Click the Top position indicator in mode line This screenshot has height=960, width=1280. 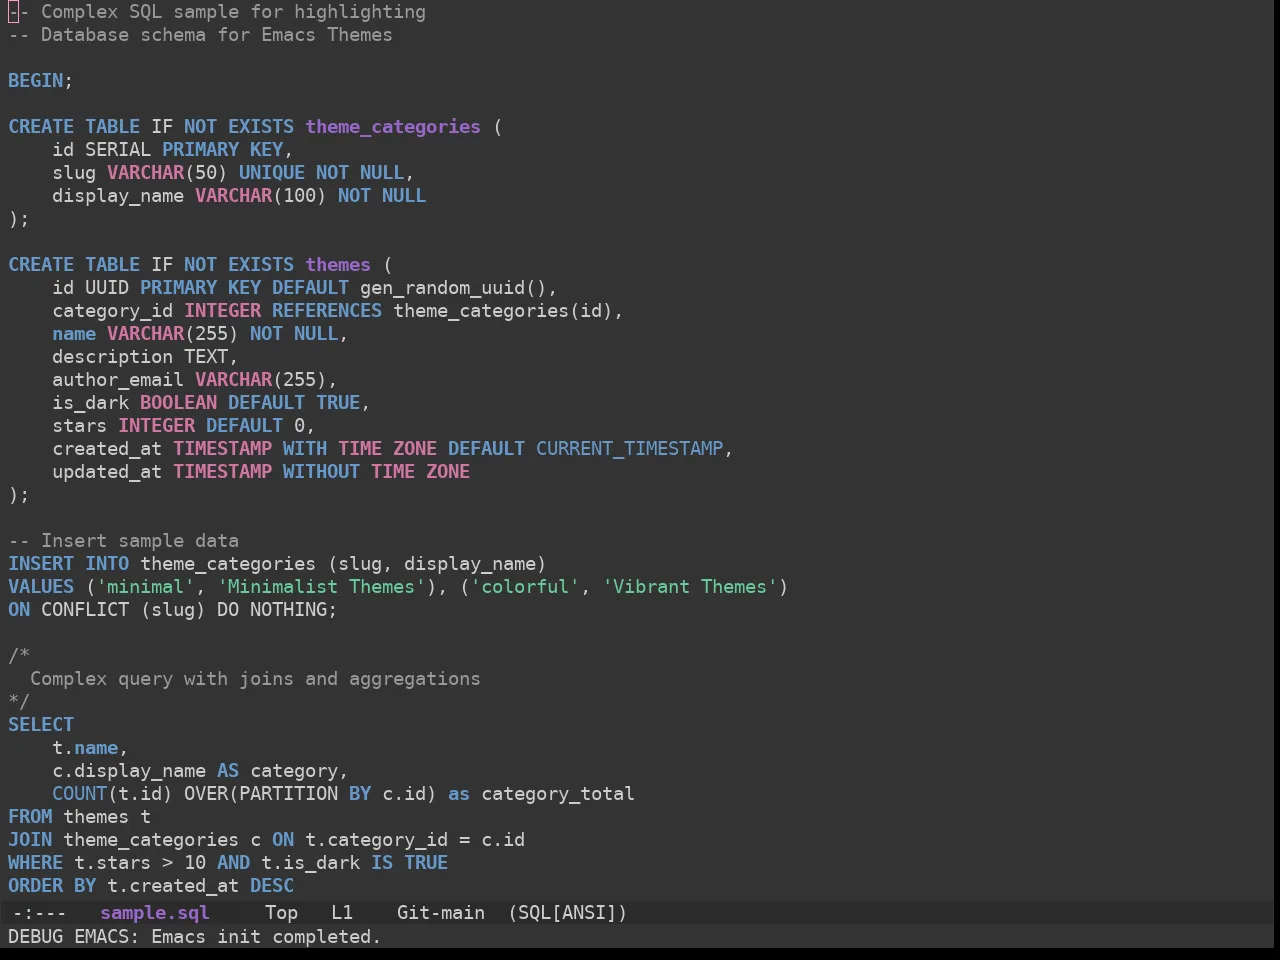click(281, 912)
